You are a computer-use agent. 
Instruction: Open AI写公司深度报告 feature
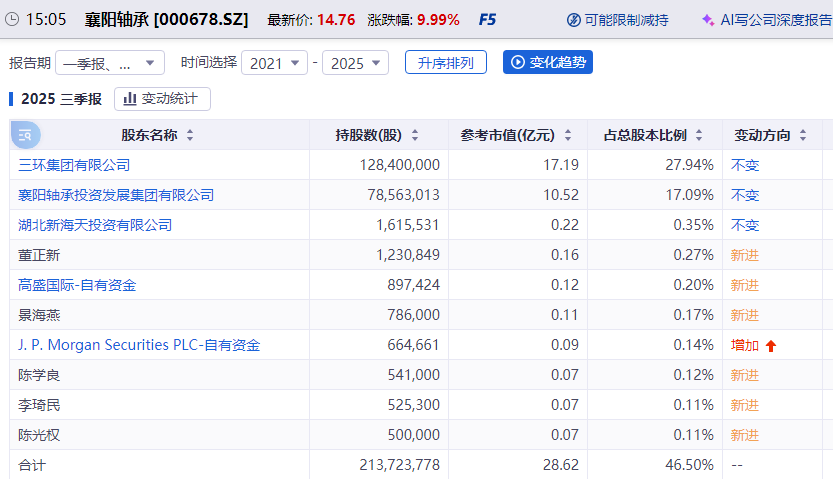pos(765,19)
